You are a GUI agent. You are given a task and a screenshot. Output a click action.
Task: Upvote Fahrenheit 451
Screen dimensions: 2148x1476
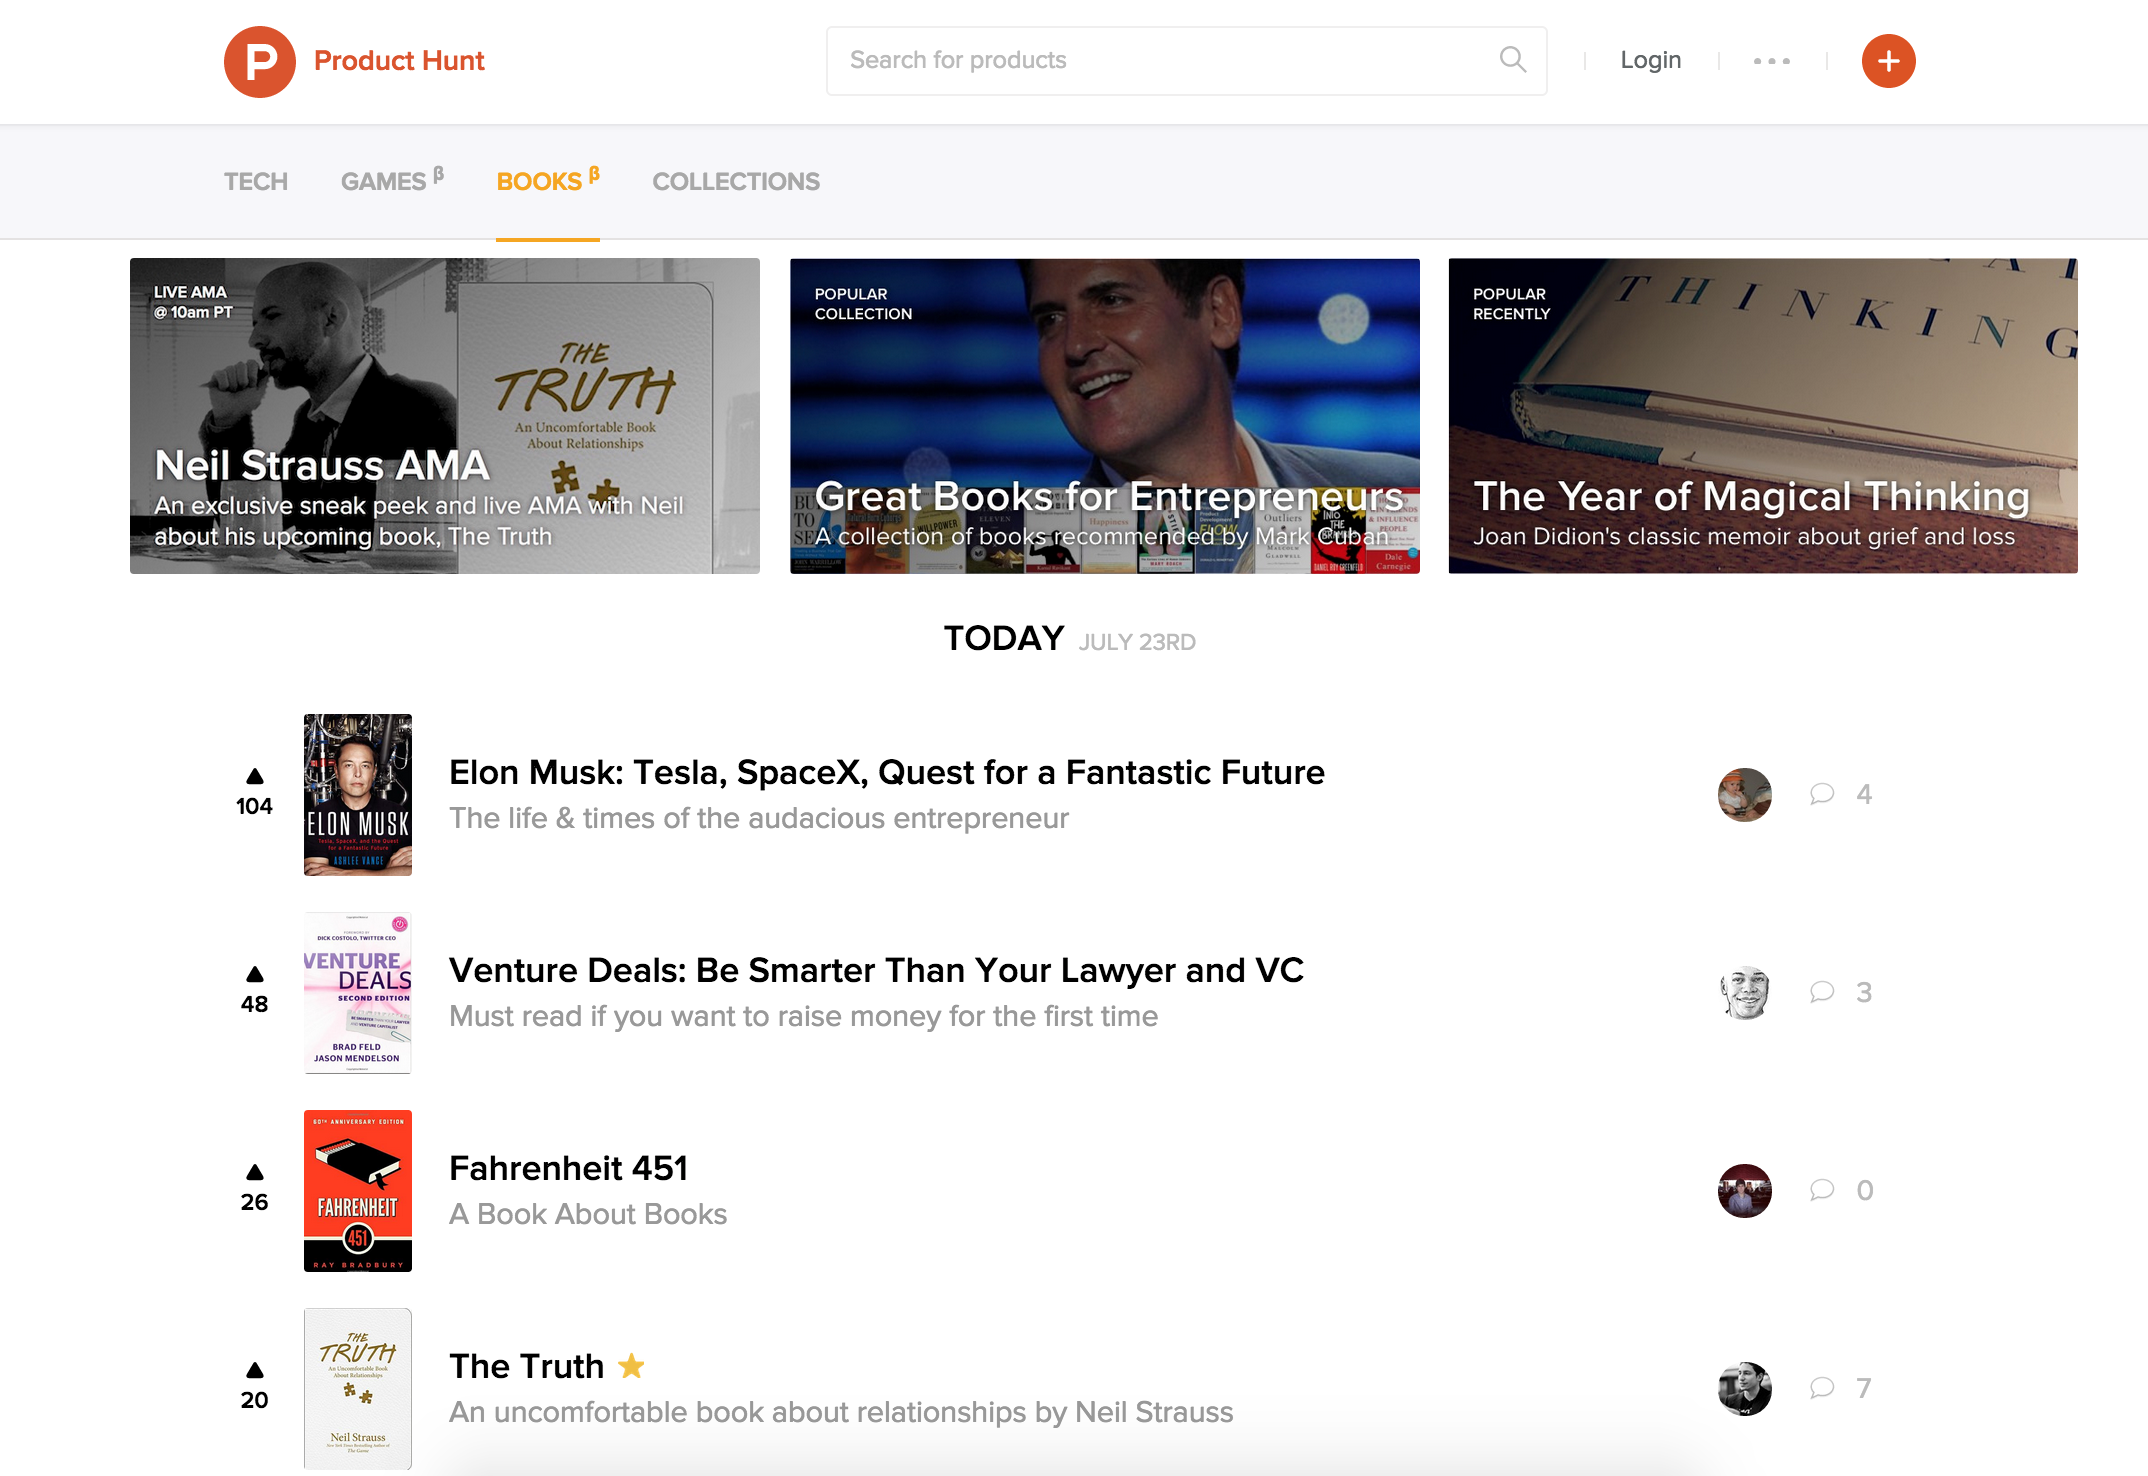pos(255,1173)
